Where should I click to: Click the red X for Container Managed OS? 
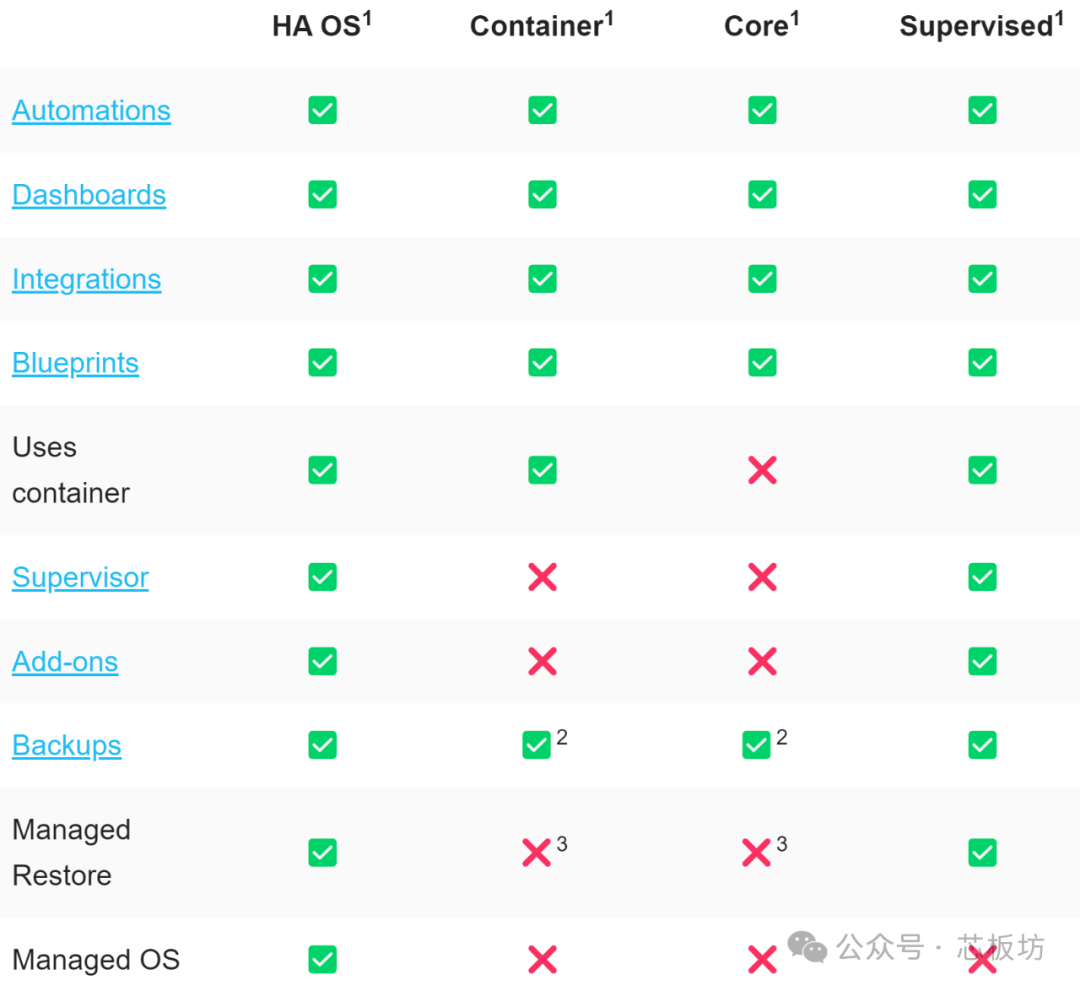tap(542, 959)
